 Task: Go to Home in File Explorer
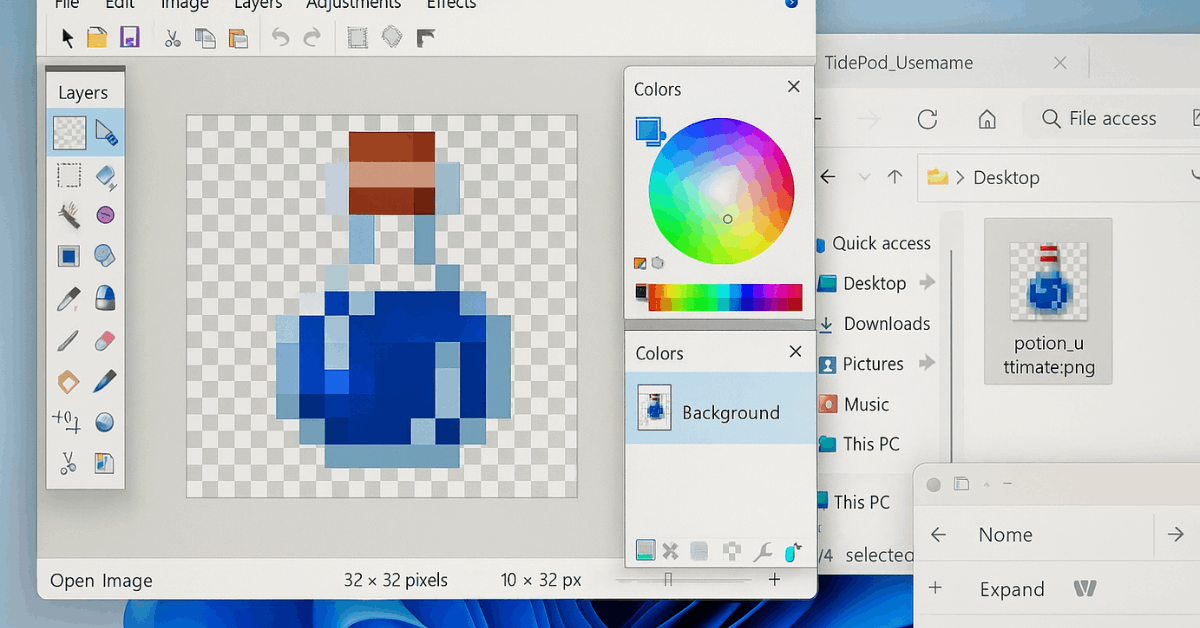tap(987, 119)
